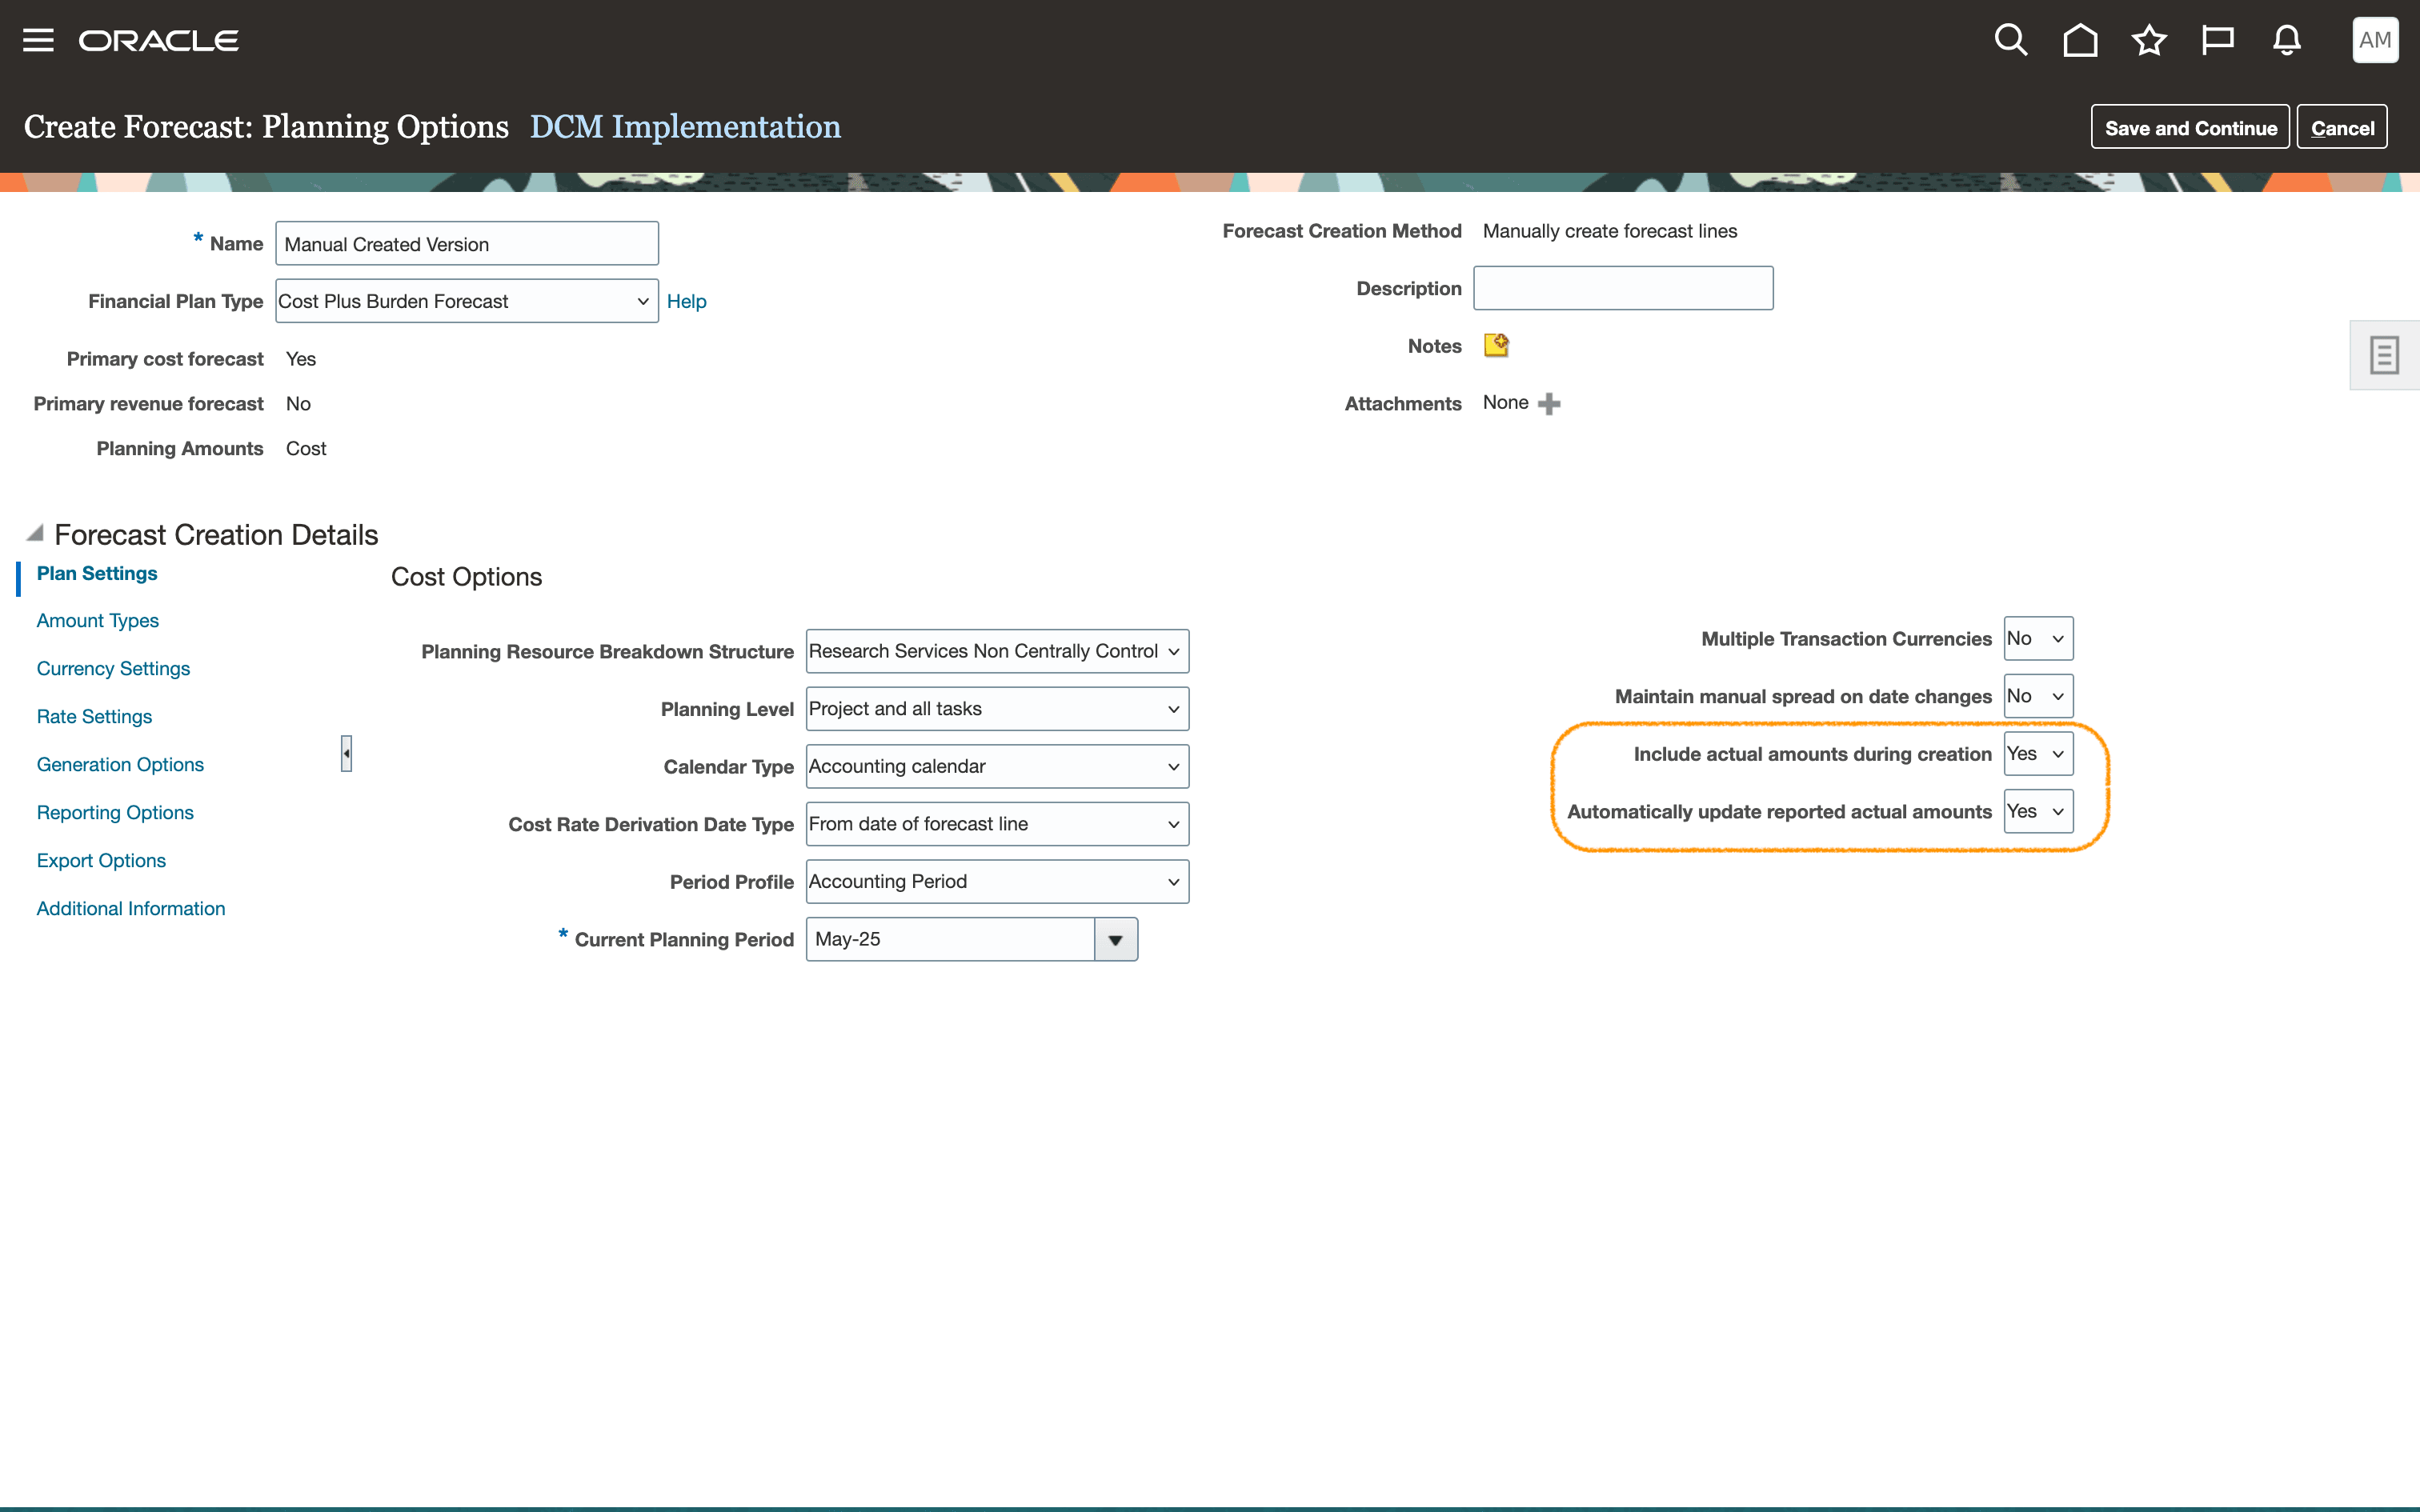This screenshot has width=2420, height=1512.
Task: Open Include actual amounts during creation dropdown
Action: pyautogui.click(x=2037, y=754)
